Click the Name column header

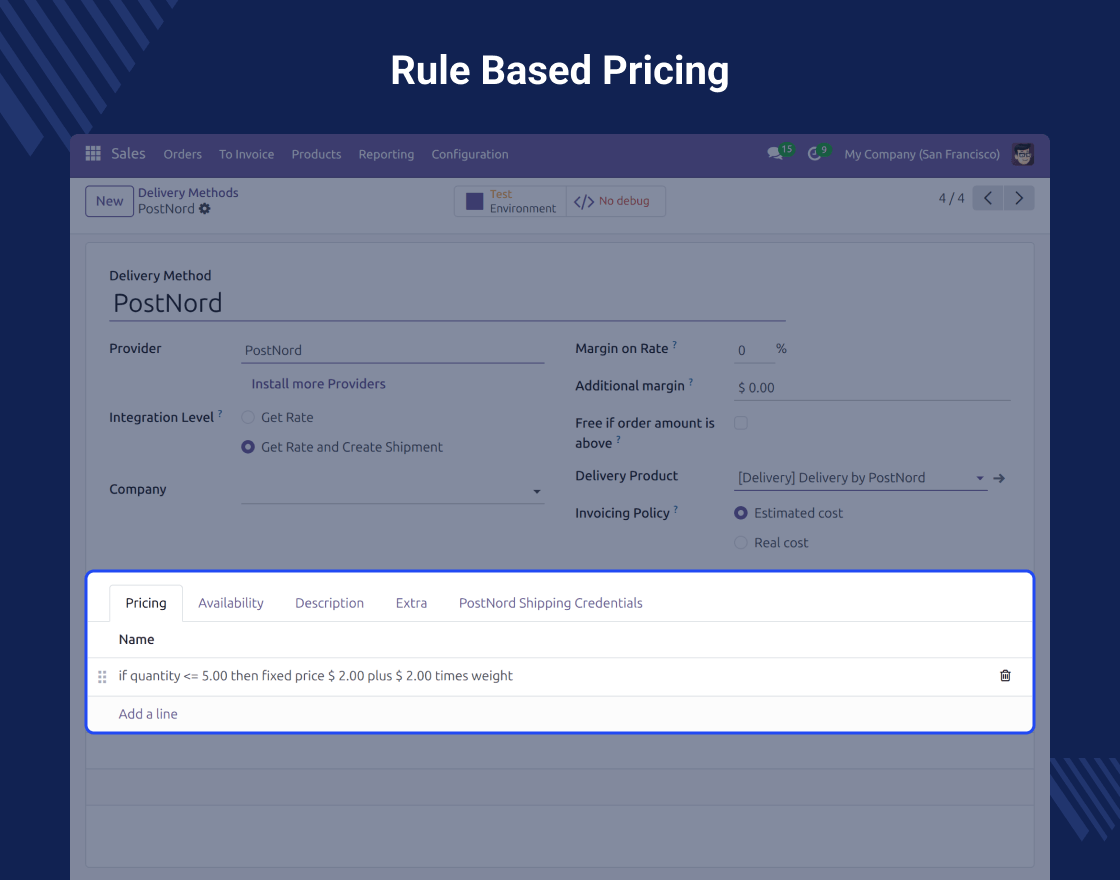pos(136,639)
